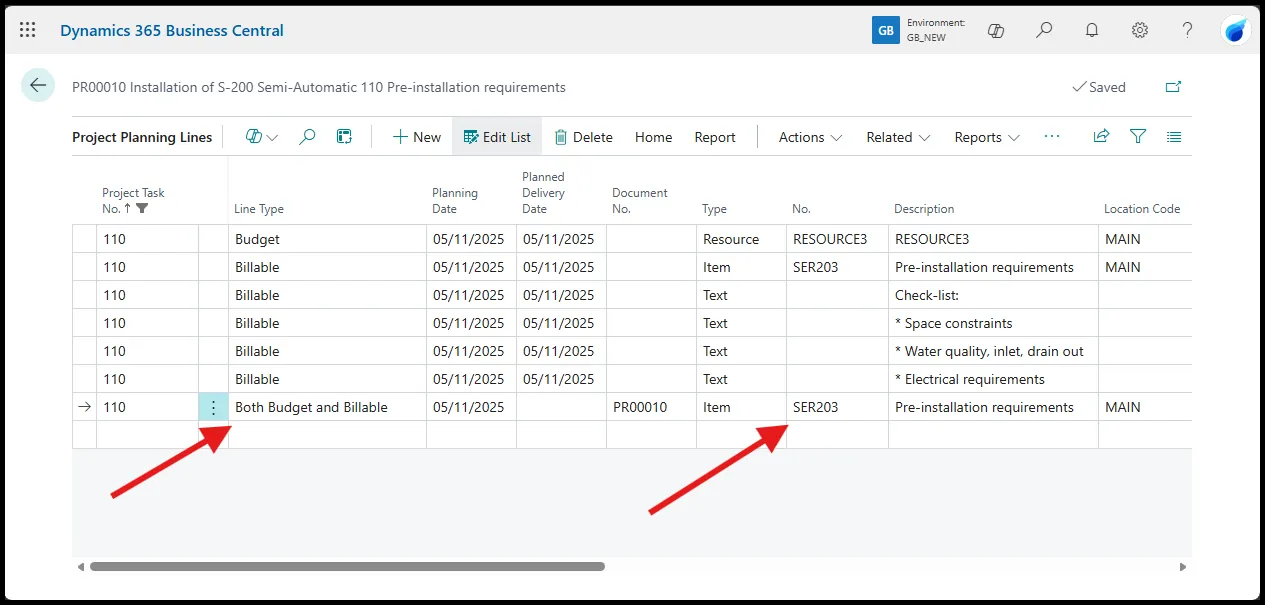Click the horizontal scrollbar thumb

tap(347, 566)
